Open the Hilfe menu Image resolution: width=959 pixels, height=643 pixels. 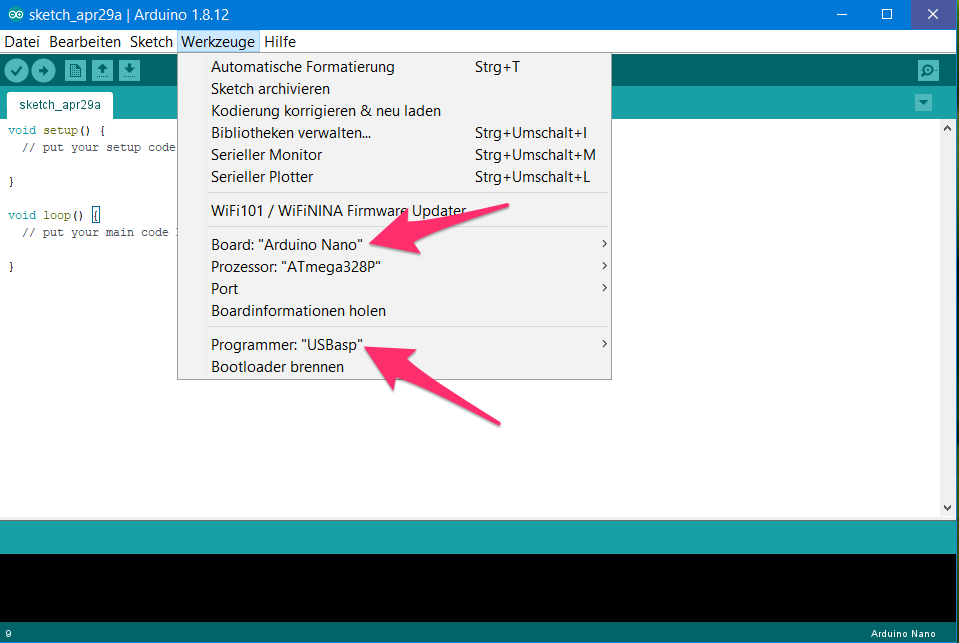click(280, 42)
